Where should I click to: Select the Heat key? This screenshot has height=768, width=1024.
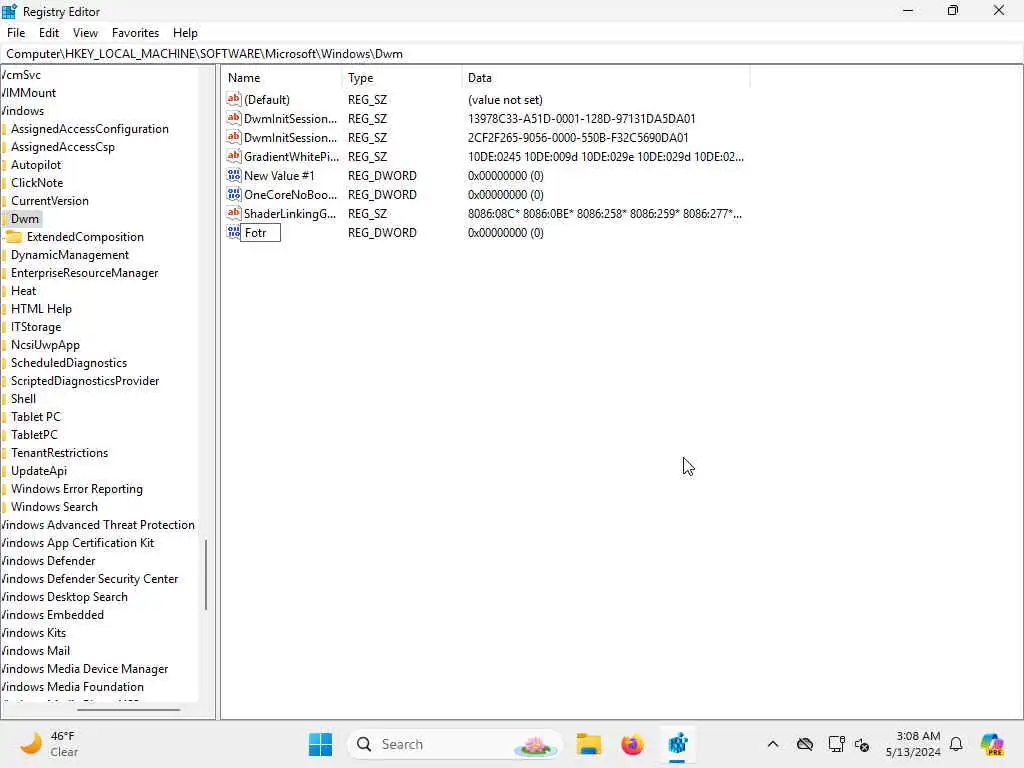pos(24,291)
